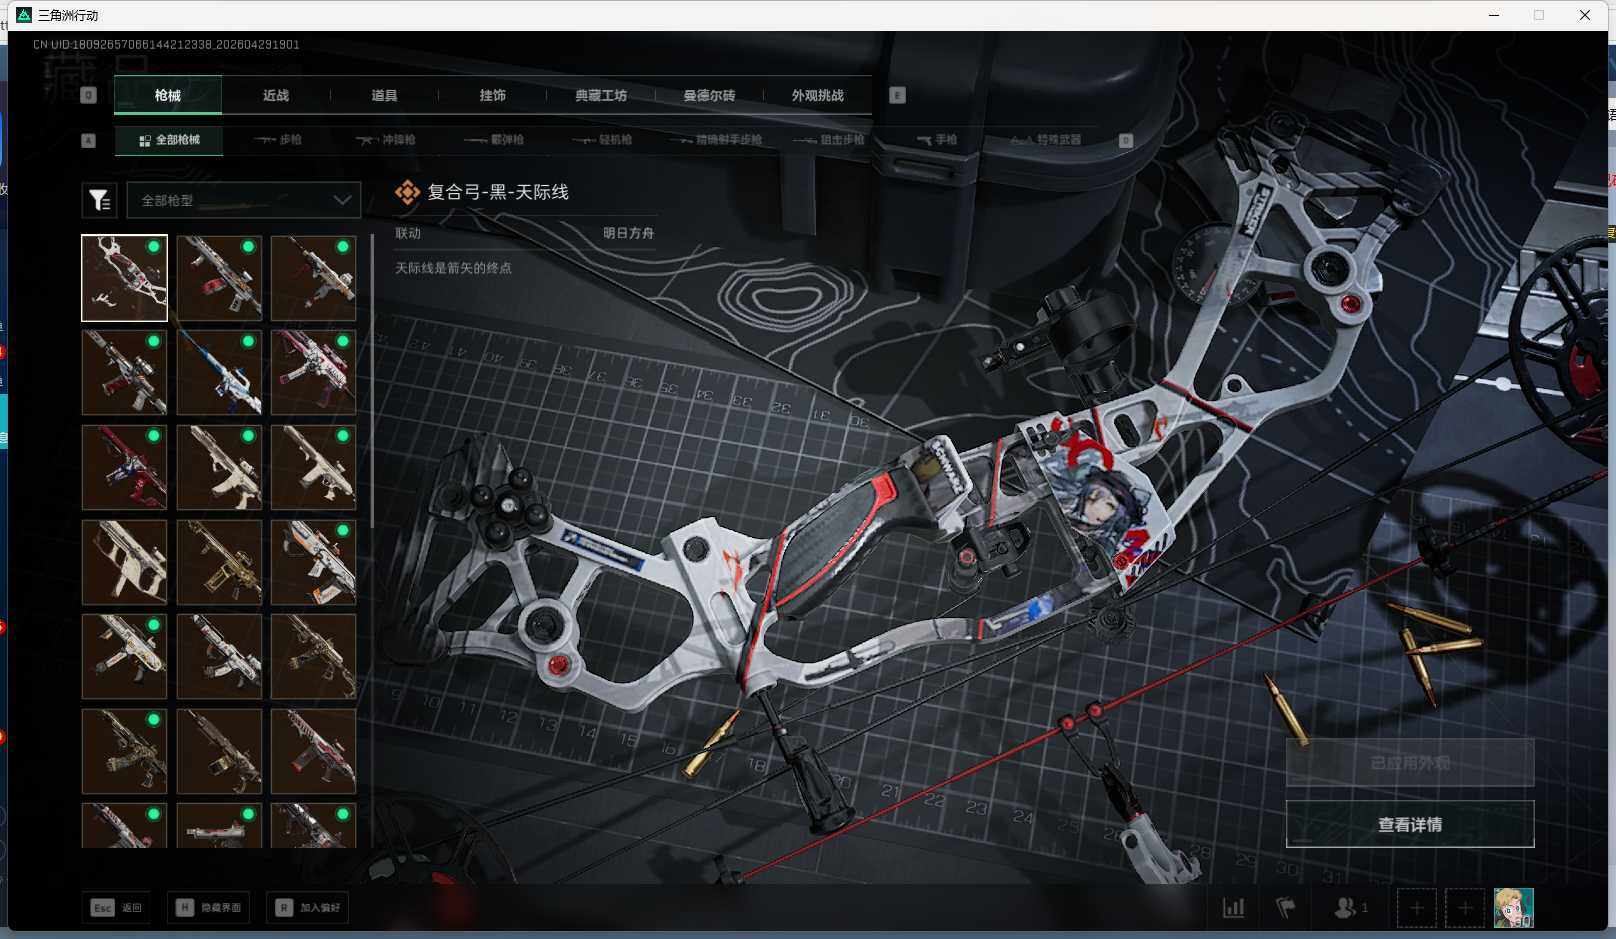Select the first row, second column skin thumbnail

point(219,278)
